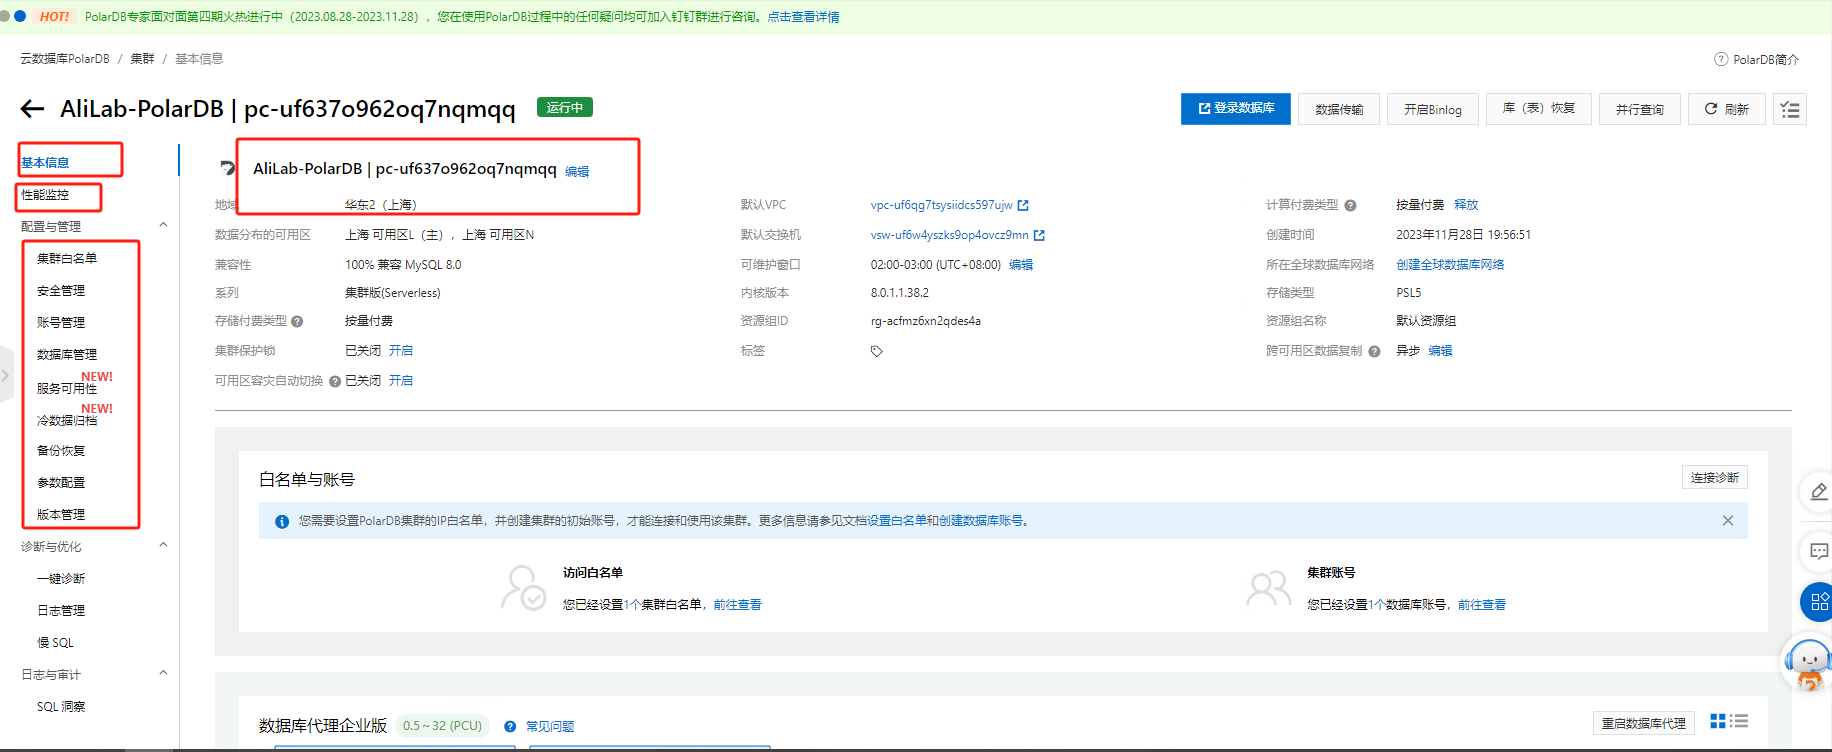This screenshot has width=1832, height=752.
Task: Go to 集群白名单 page
Action: [x=67, y=258]
